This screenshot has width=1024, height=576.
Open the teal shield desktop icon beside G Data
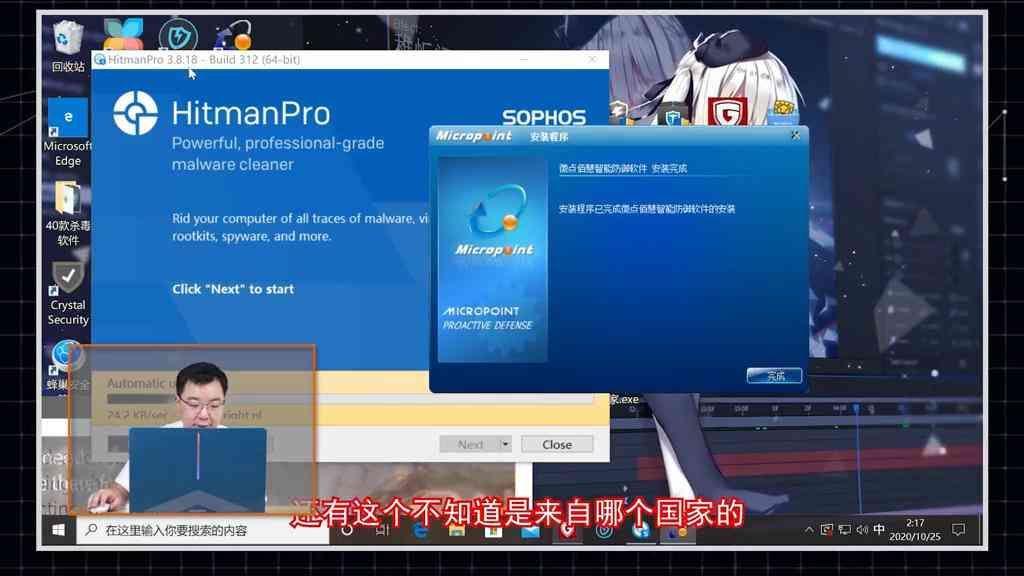coord(673,116)
